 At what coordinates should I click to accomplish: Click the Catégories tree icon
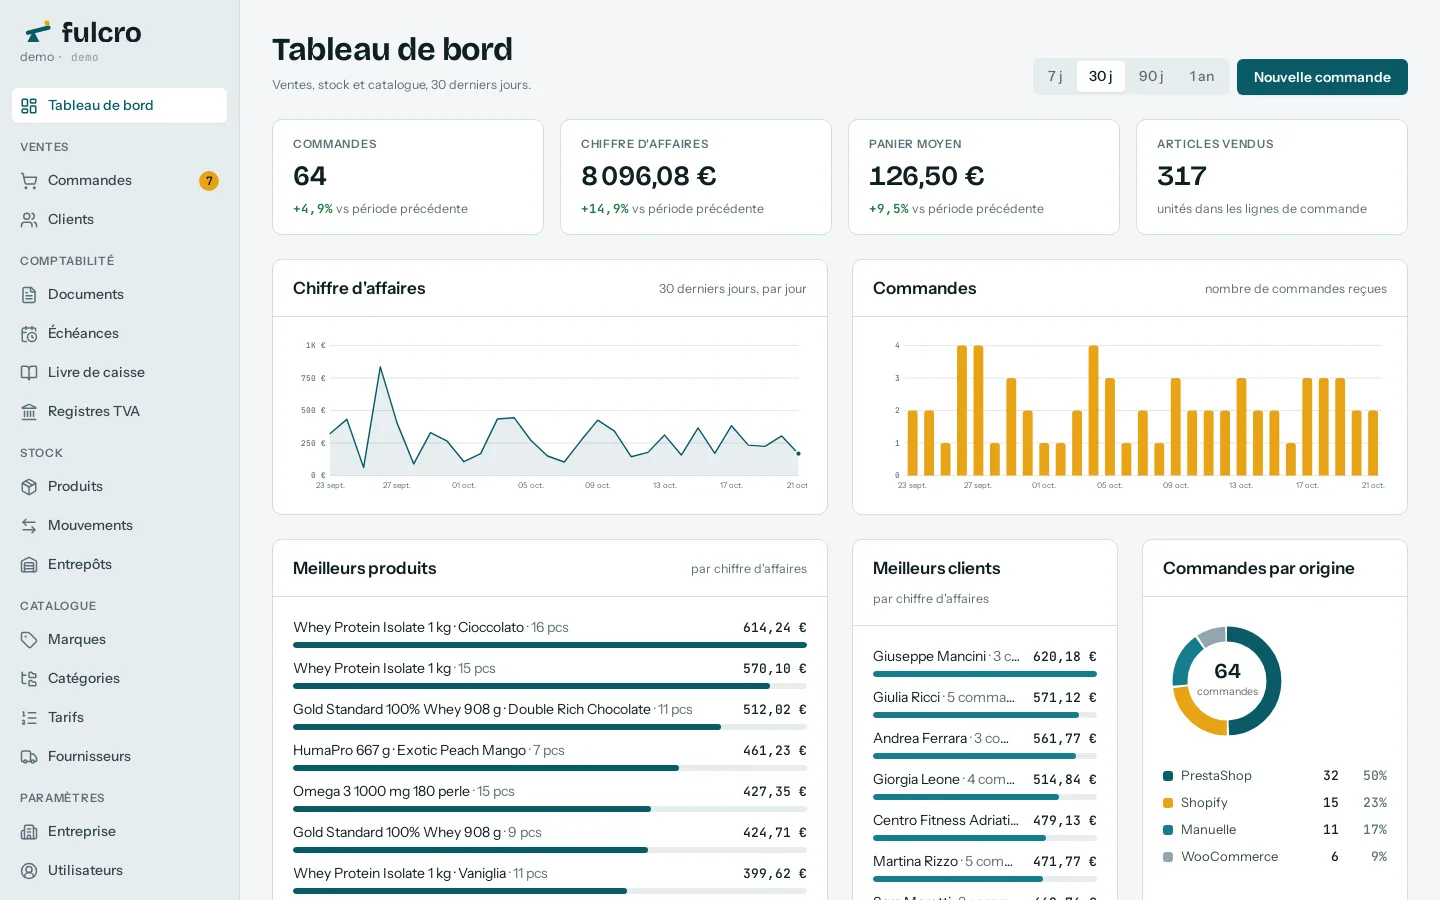[x=29, y=679]
